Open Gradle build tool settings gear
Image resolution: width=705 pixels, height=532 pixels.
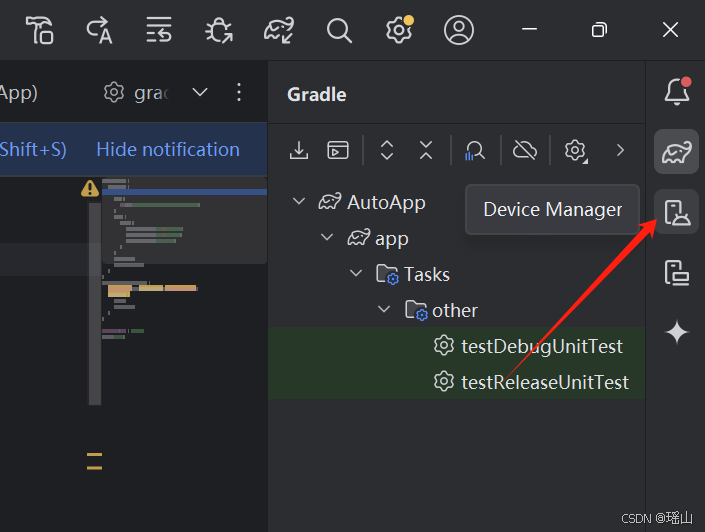(x=575, y=150)
